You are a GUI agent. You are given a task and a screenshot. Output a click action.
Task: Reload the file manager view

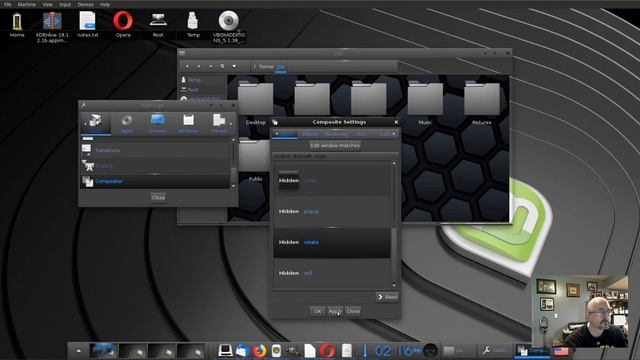(x=222, y=66)
